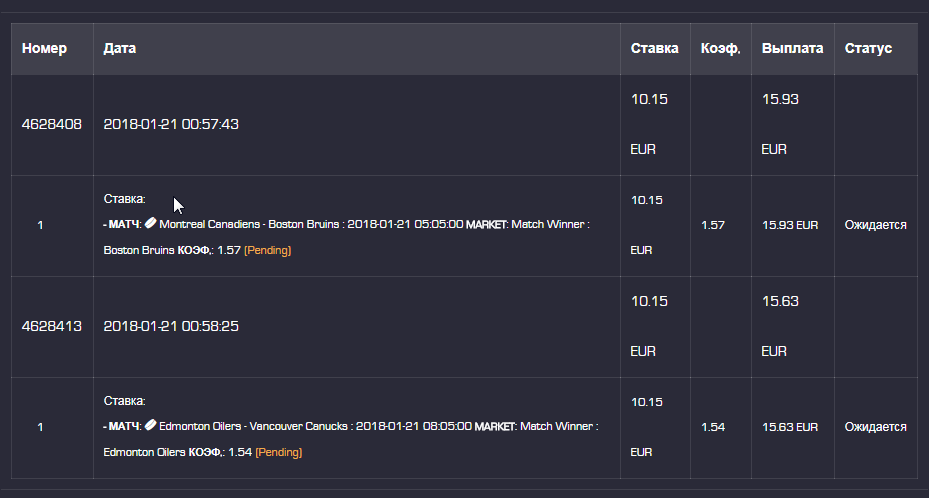The image size is (929, 498).
Task: Click the [Pending] label of the Edmonton Oilers bet
Action: pyautogui.click(x=278, y=452)
